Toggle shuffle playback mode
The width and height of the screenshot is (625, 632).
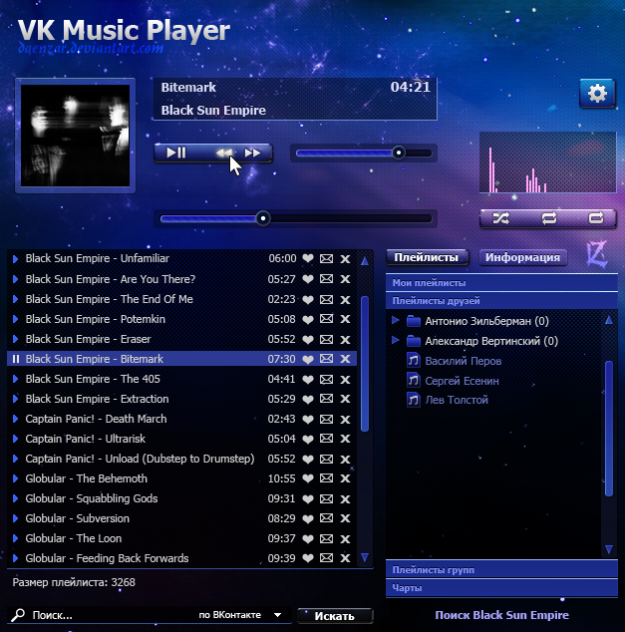500,217
